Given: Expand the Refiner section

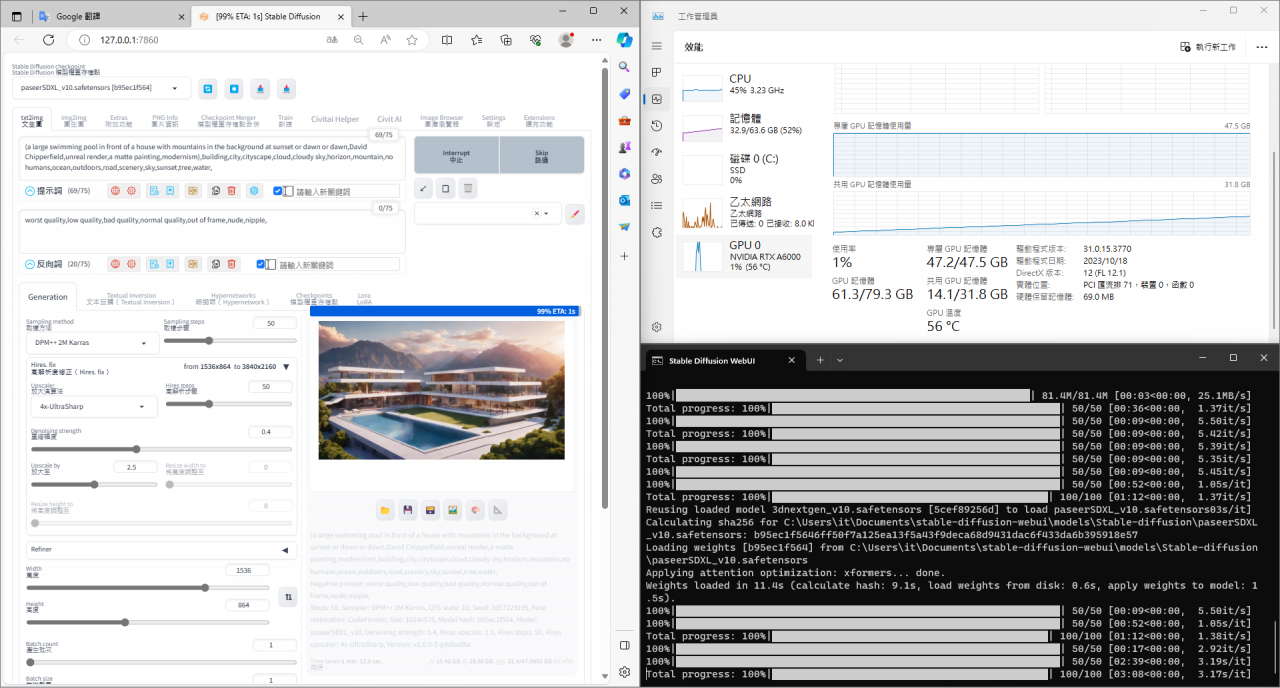Looking at the screenshot, I should click(284, 549).
